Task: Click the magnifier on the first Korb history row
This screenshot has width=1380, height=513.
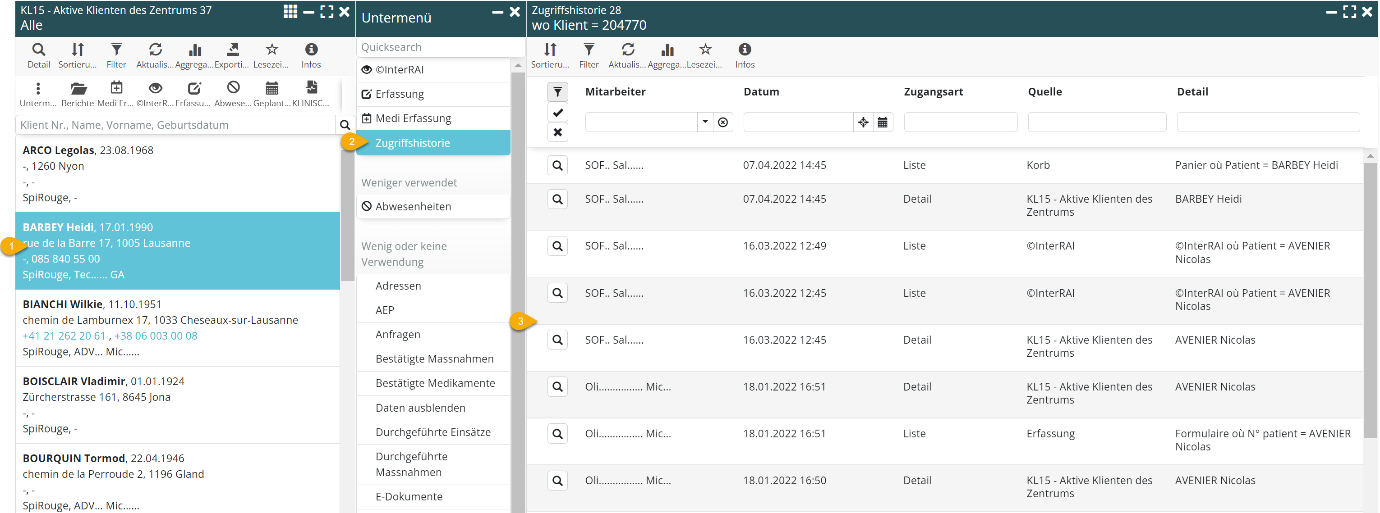Action: (x=557, y=166)
